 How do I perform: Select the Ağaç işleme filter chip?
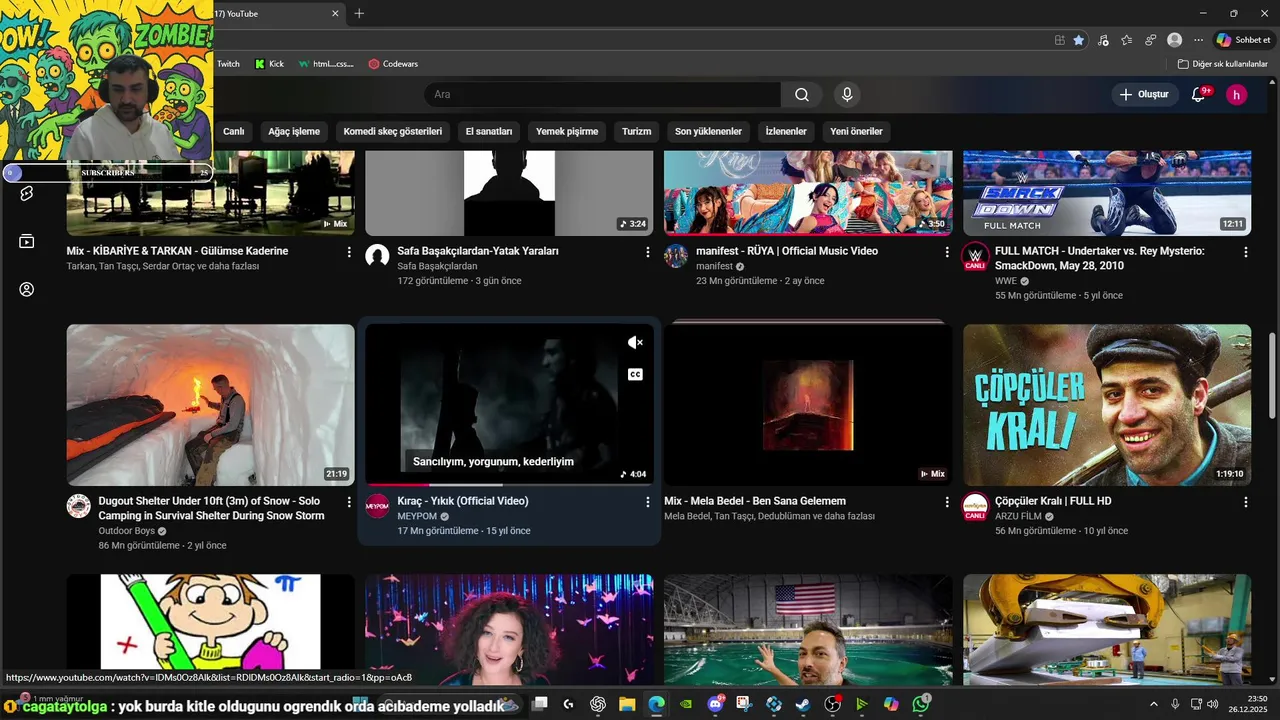[x=294, y=131]
